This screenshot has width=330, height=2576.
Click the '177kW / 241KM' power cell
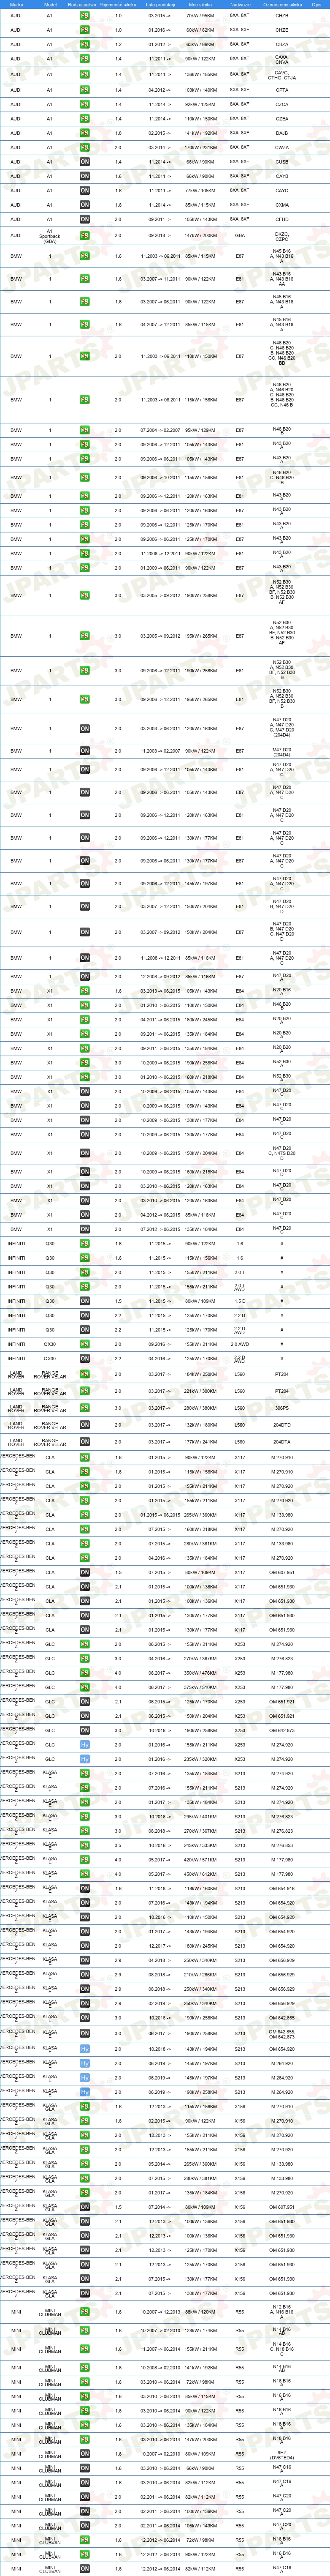pos(200,1442)
